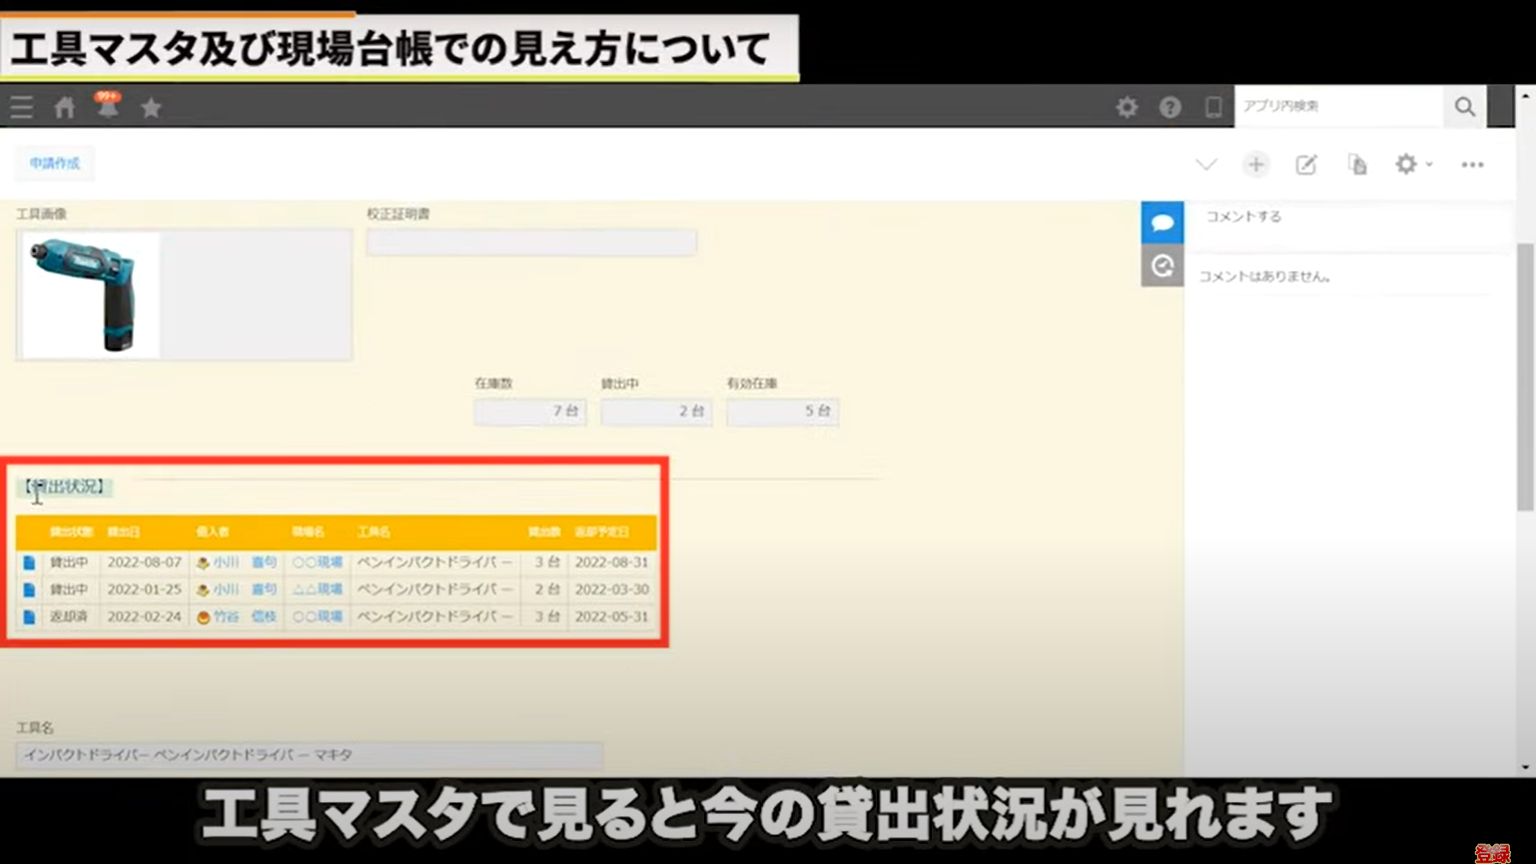Click the help question mark icon
The height and width of the screenshot is (864, 1536).
pyautogui.click(x=1170, y=107)
